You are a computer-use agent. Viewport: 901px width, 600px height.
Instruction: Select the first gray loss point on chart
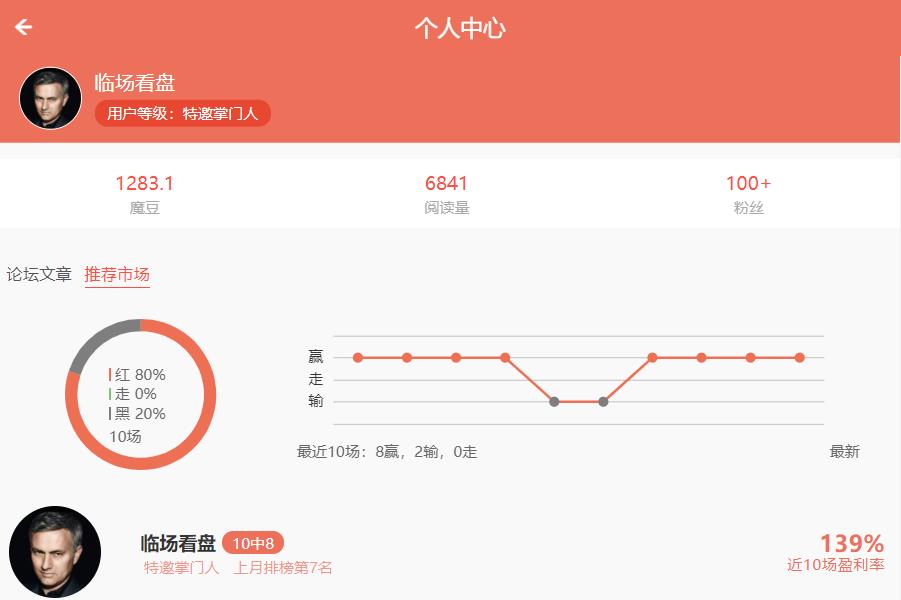554,402
